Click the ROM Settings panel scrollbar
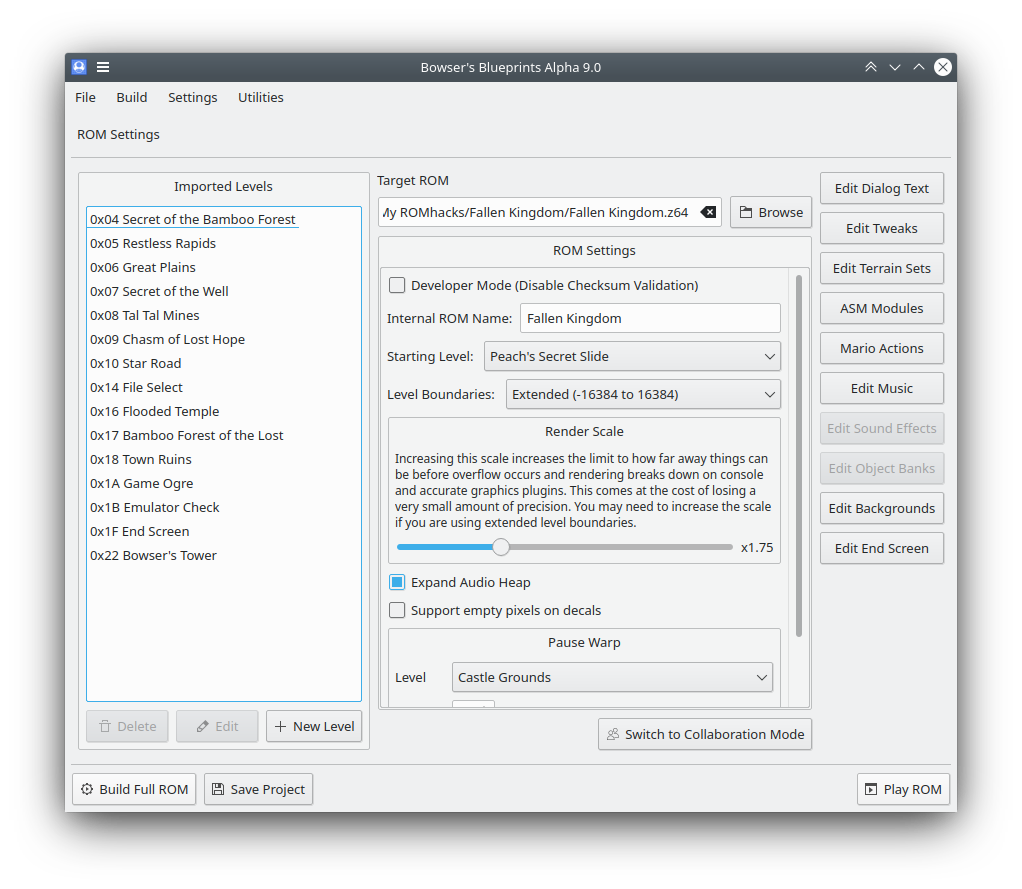Screen dimensions: 1022x889 pyautogui.click(x=799, y=456)
